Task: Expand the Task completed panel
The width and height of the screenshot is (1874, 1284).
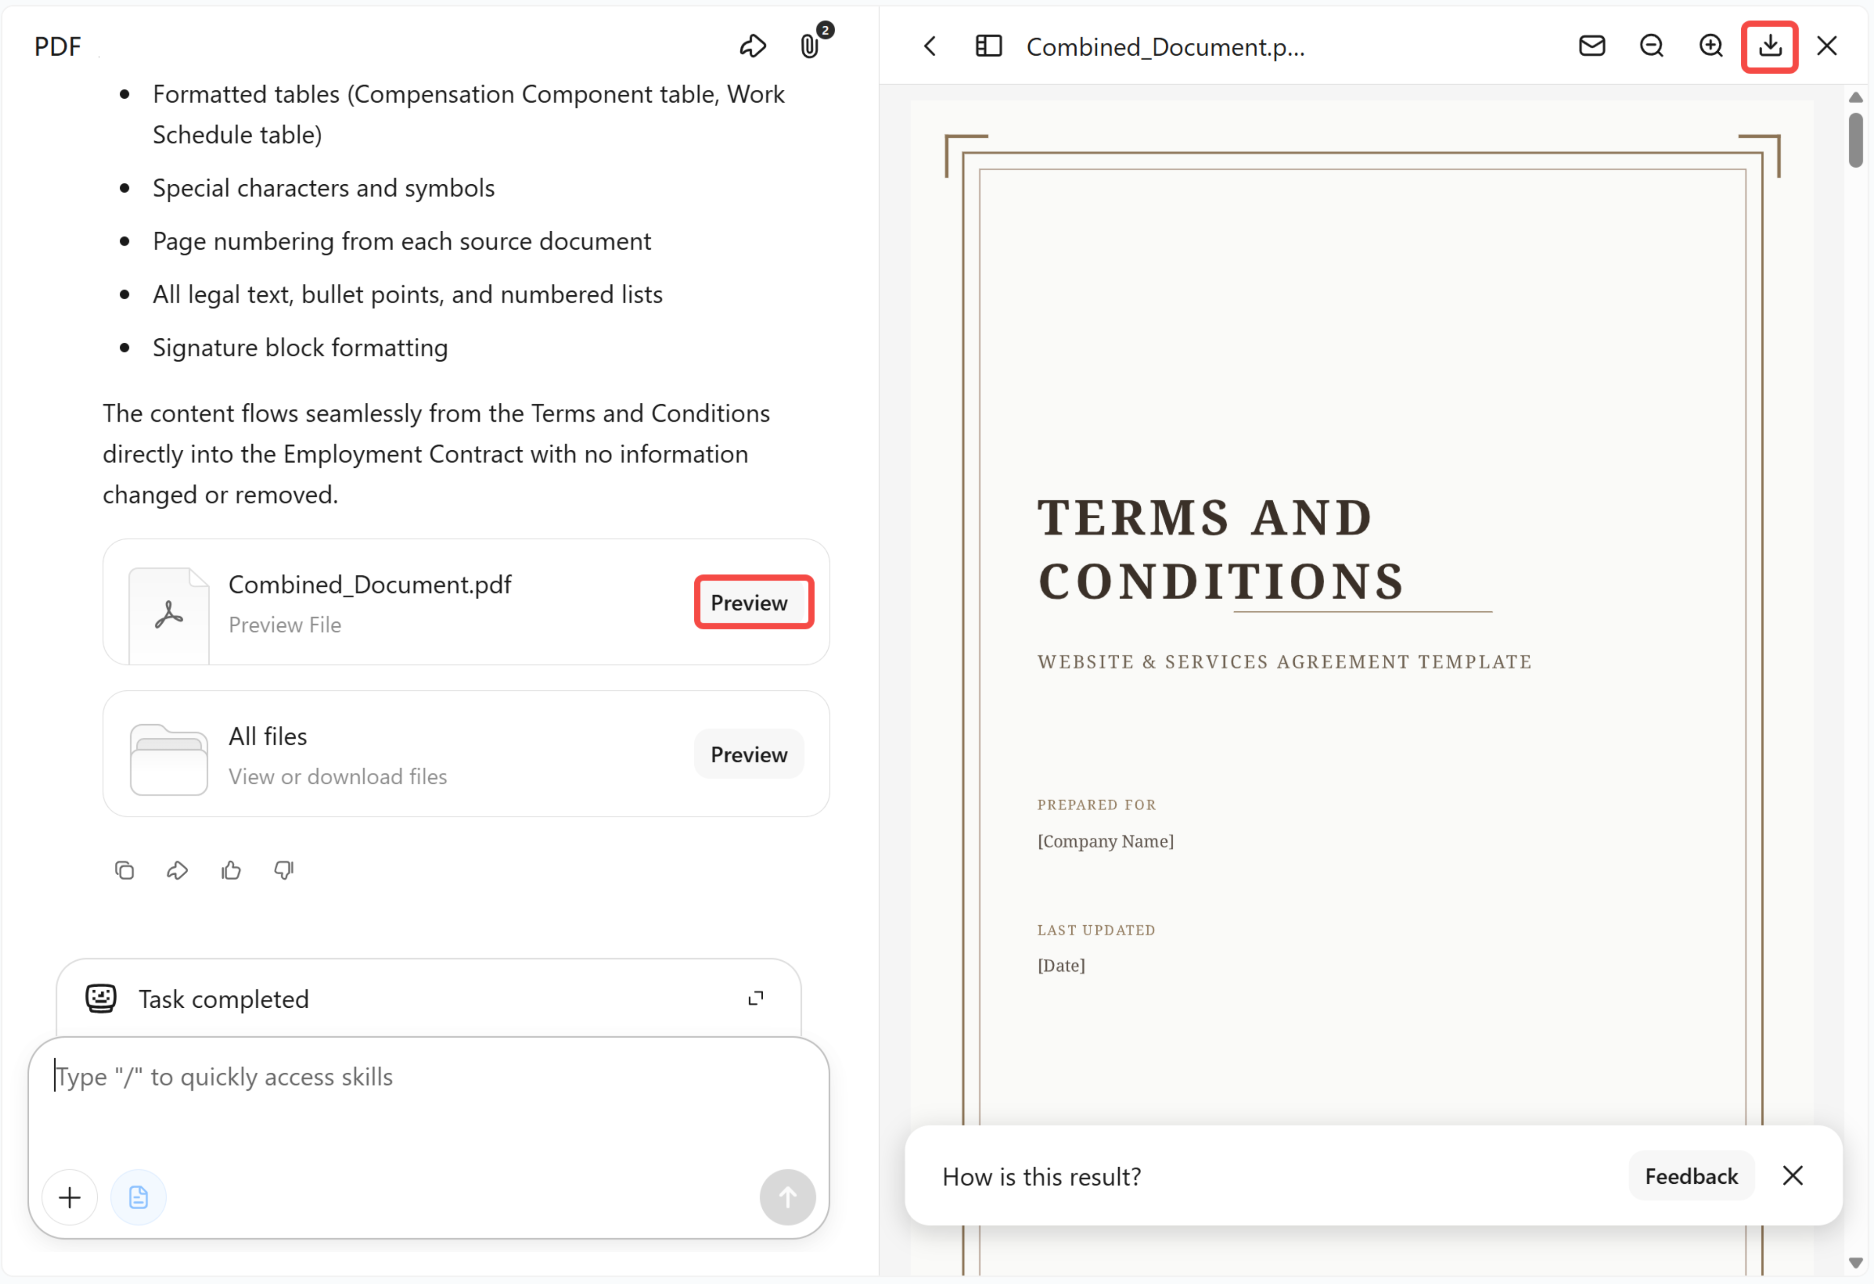Action: coord(756,998)
